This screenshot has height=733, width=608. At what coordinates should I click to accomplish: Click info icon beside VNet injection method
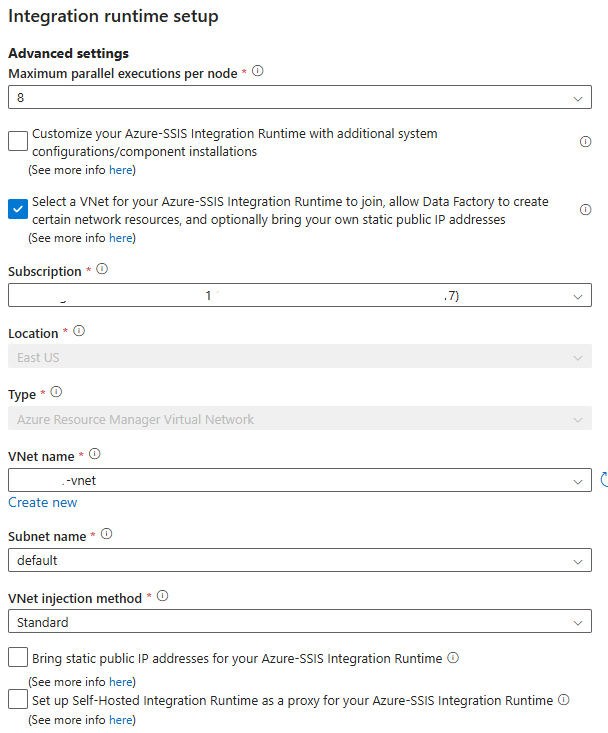coord(163,596)
